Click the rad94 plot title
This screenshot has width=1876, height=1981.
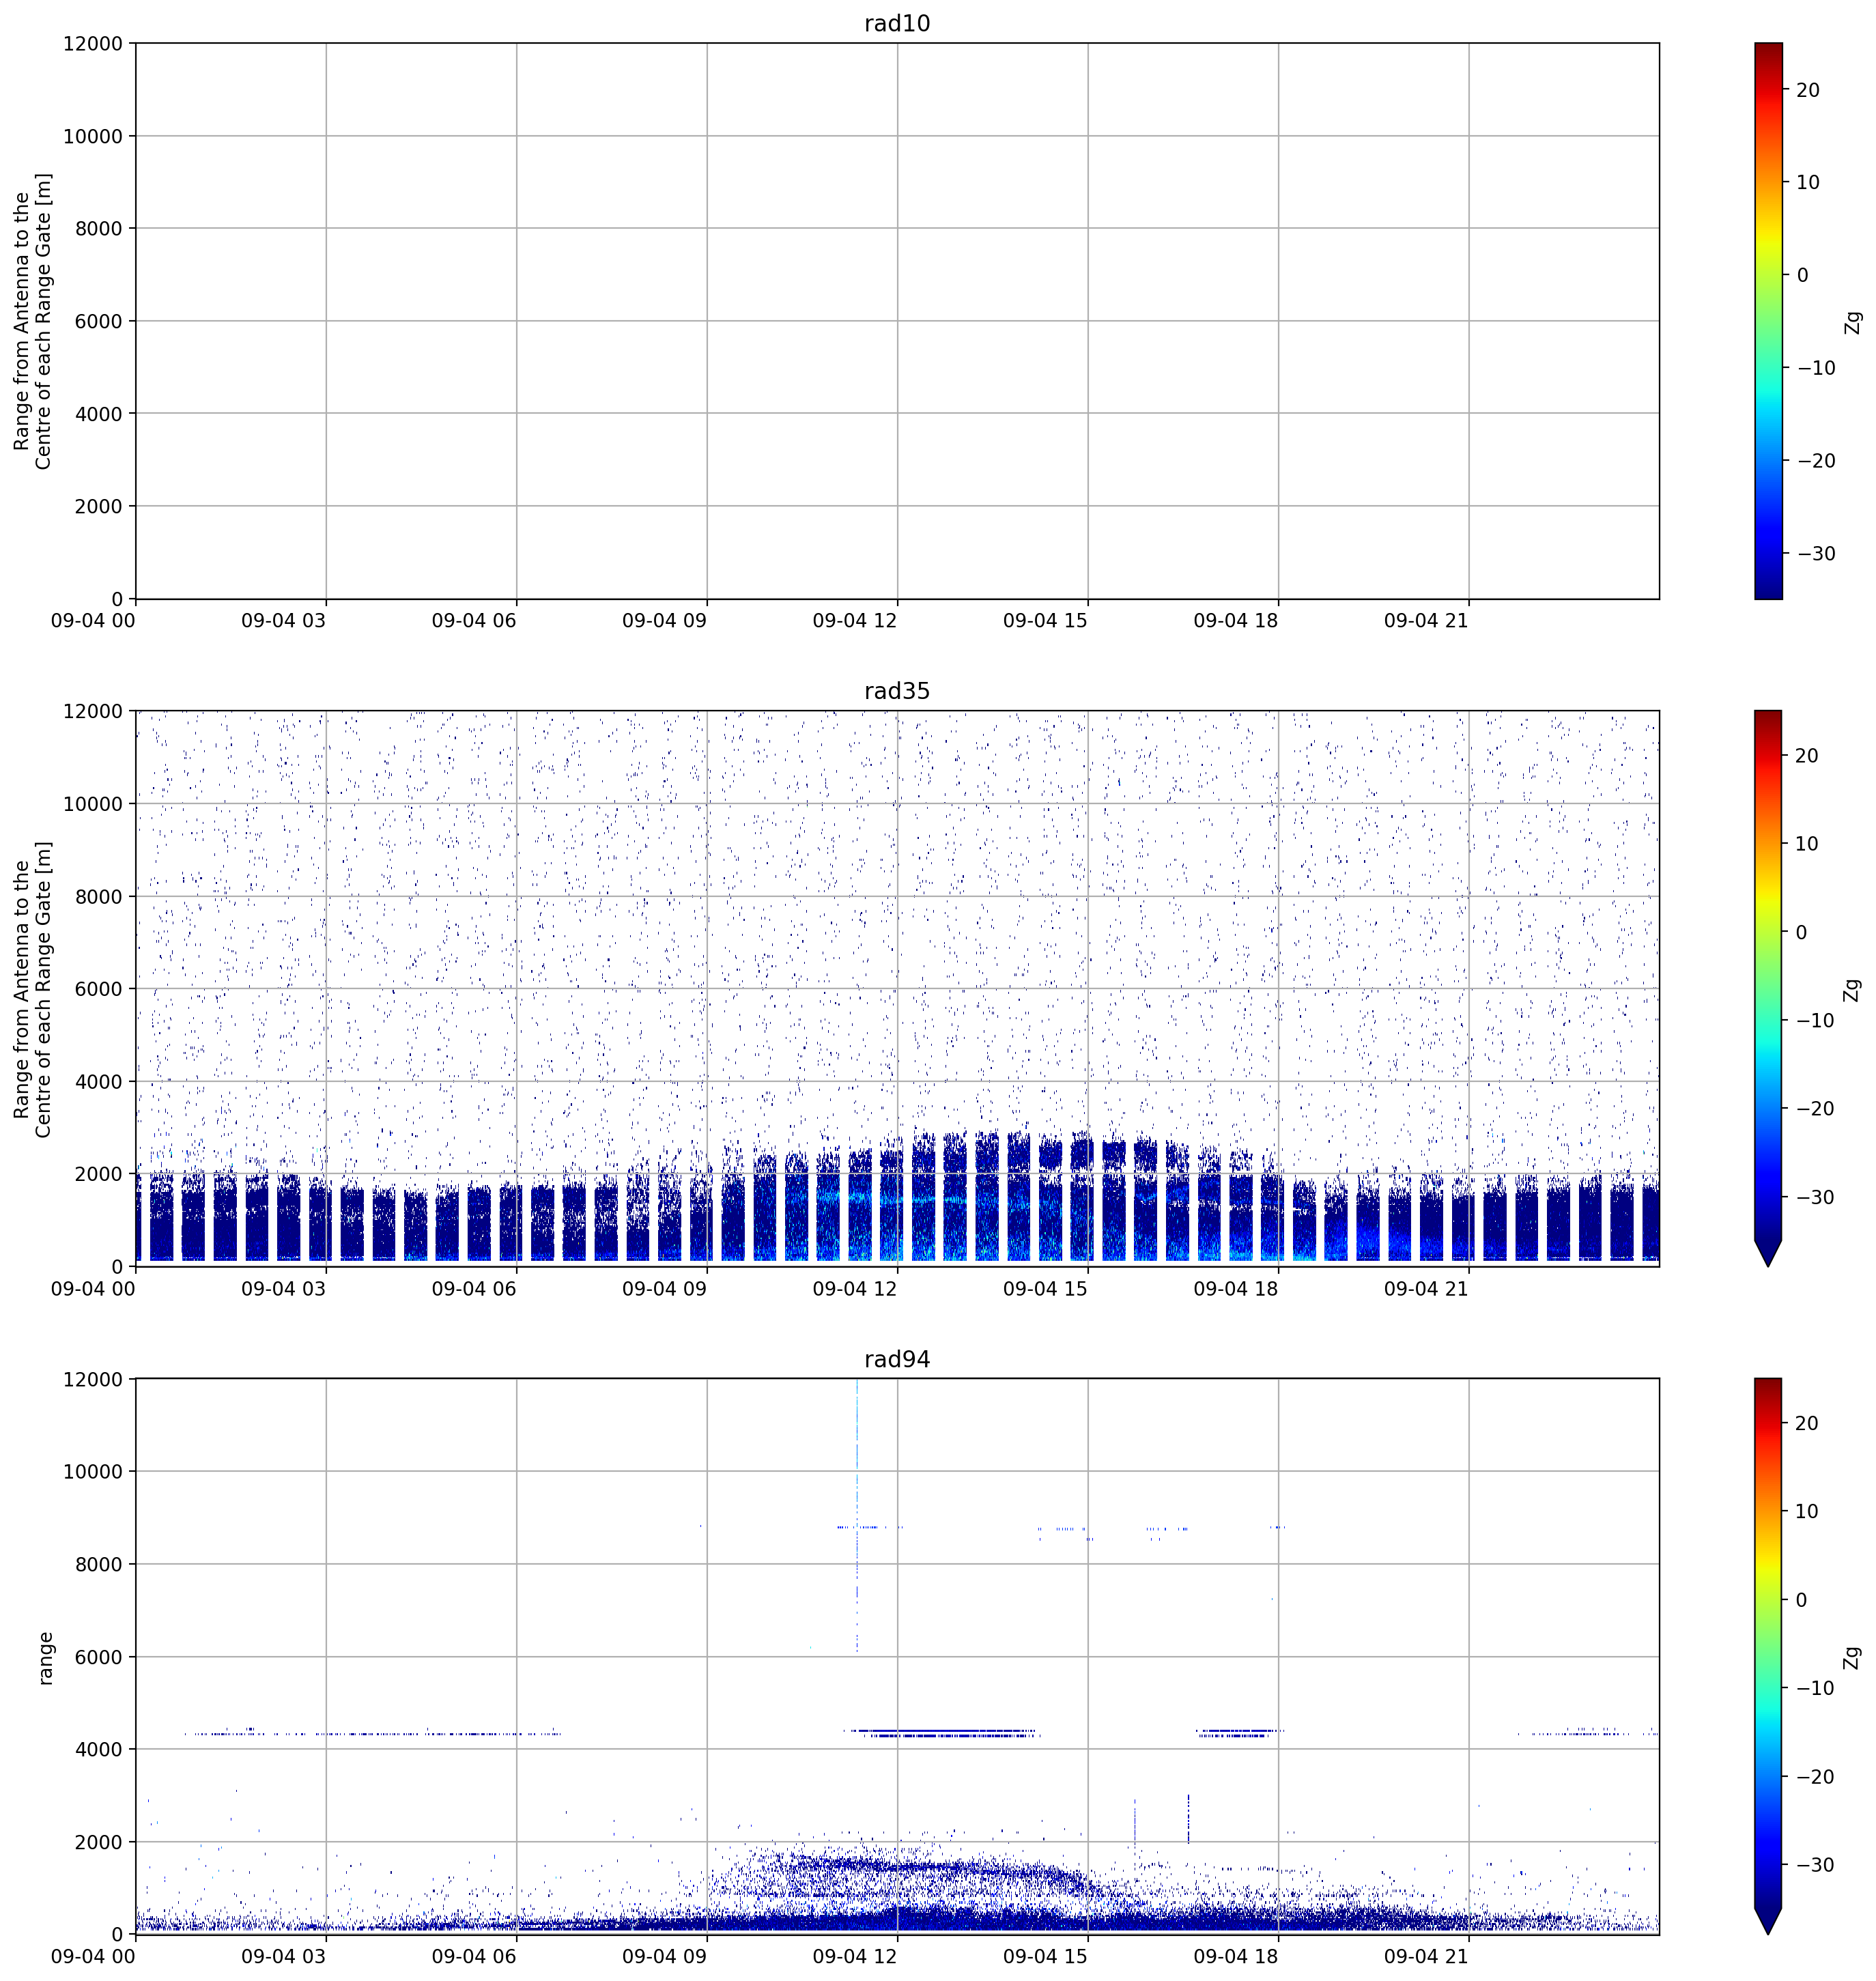tap(897, 1359)
